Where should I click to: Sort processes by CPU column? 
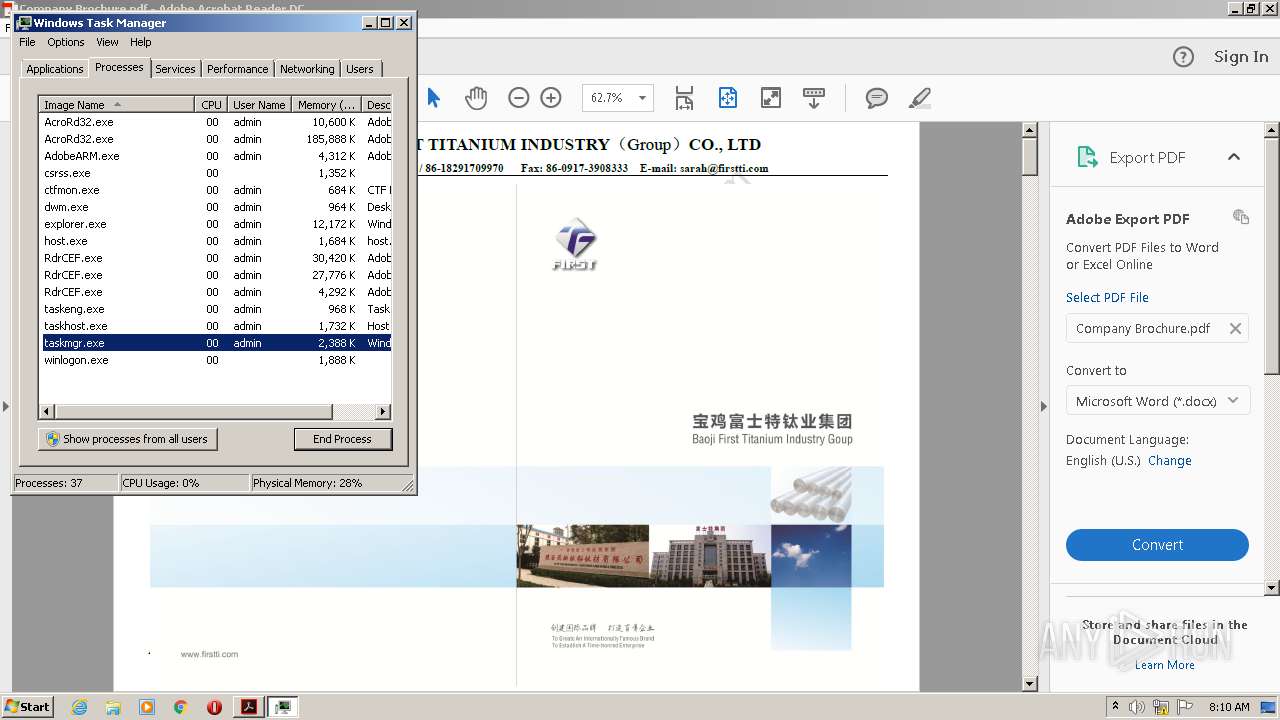211,104
